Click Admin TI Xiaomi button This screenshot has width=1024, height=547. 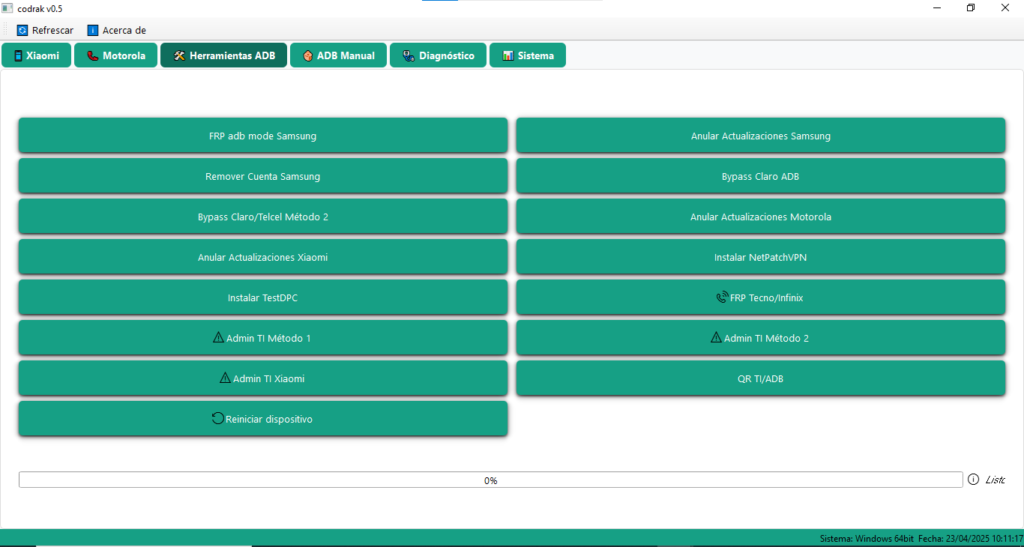click(x=263, y=379)
